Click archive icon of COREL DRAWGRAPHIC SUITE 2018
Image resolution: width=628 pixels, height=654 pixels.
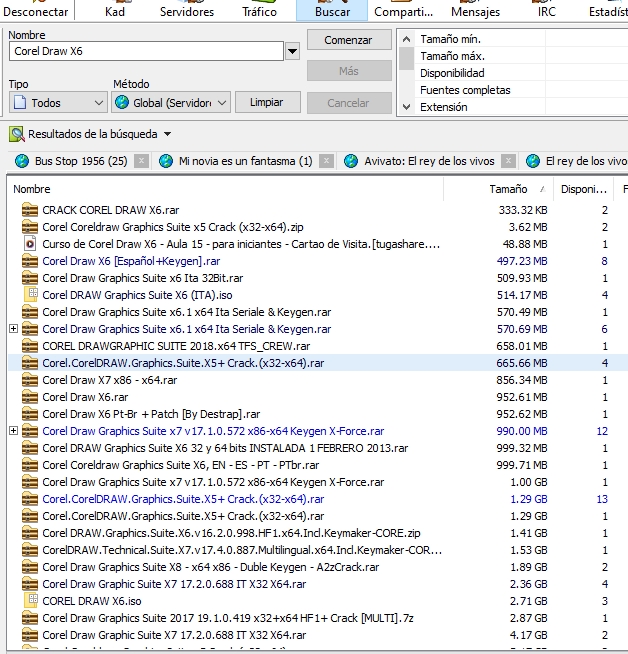click(30, 346)
